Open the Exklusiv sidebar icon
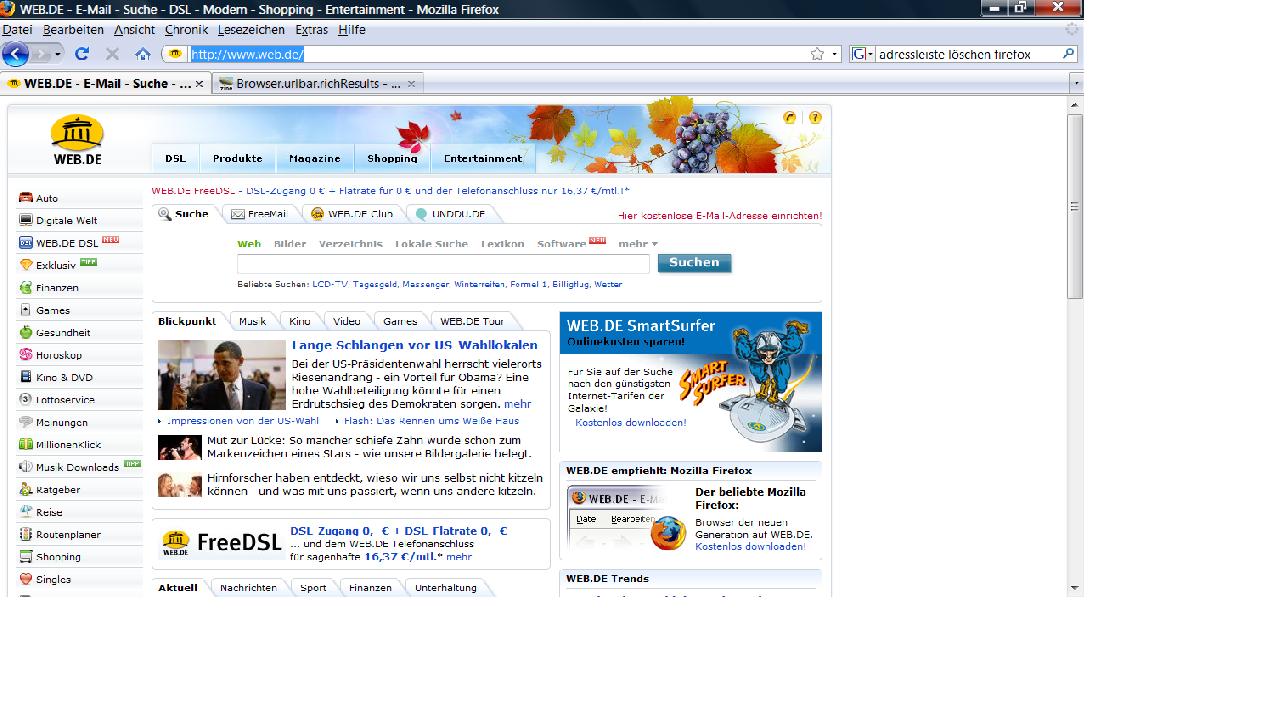 coord(26,265)
